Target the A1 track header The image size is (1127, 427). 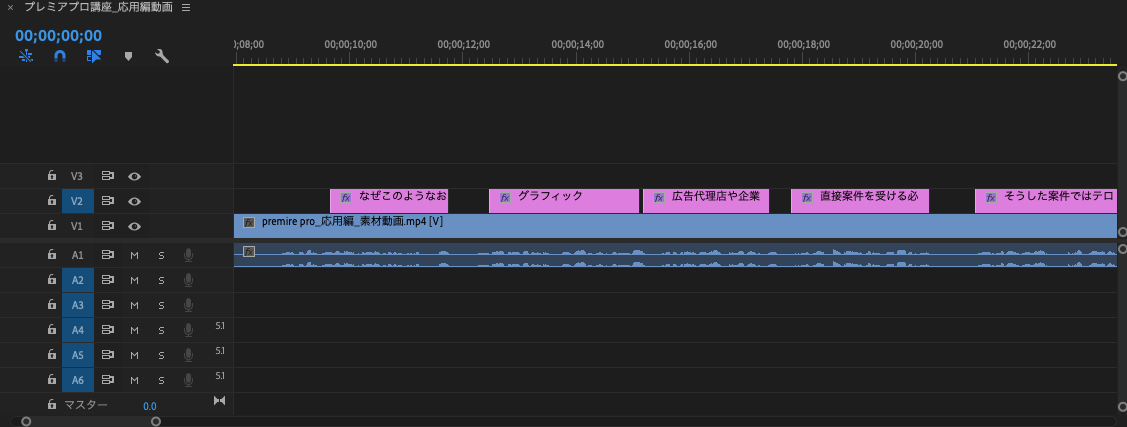77,254
